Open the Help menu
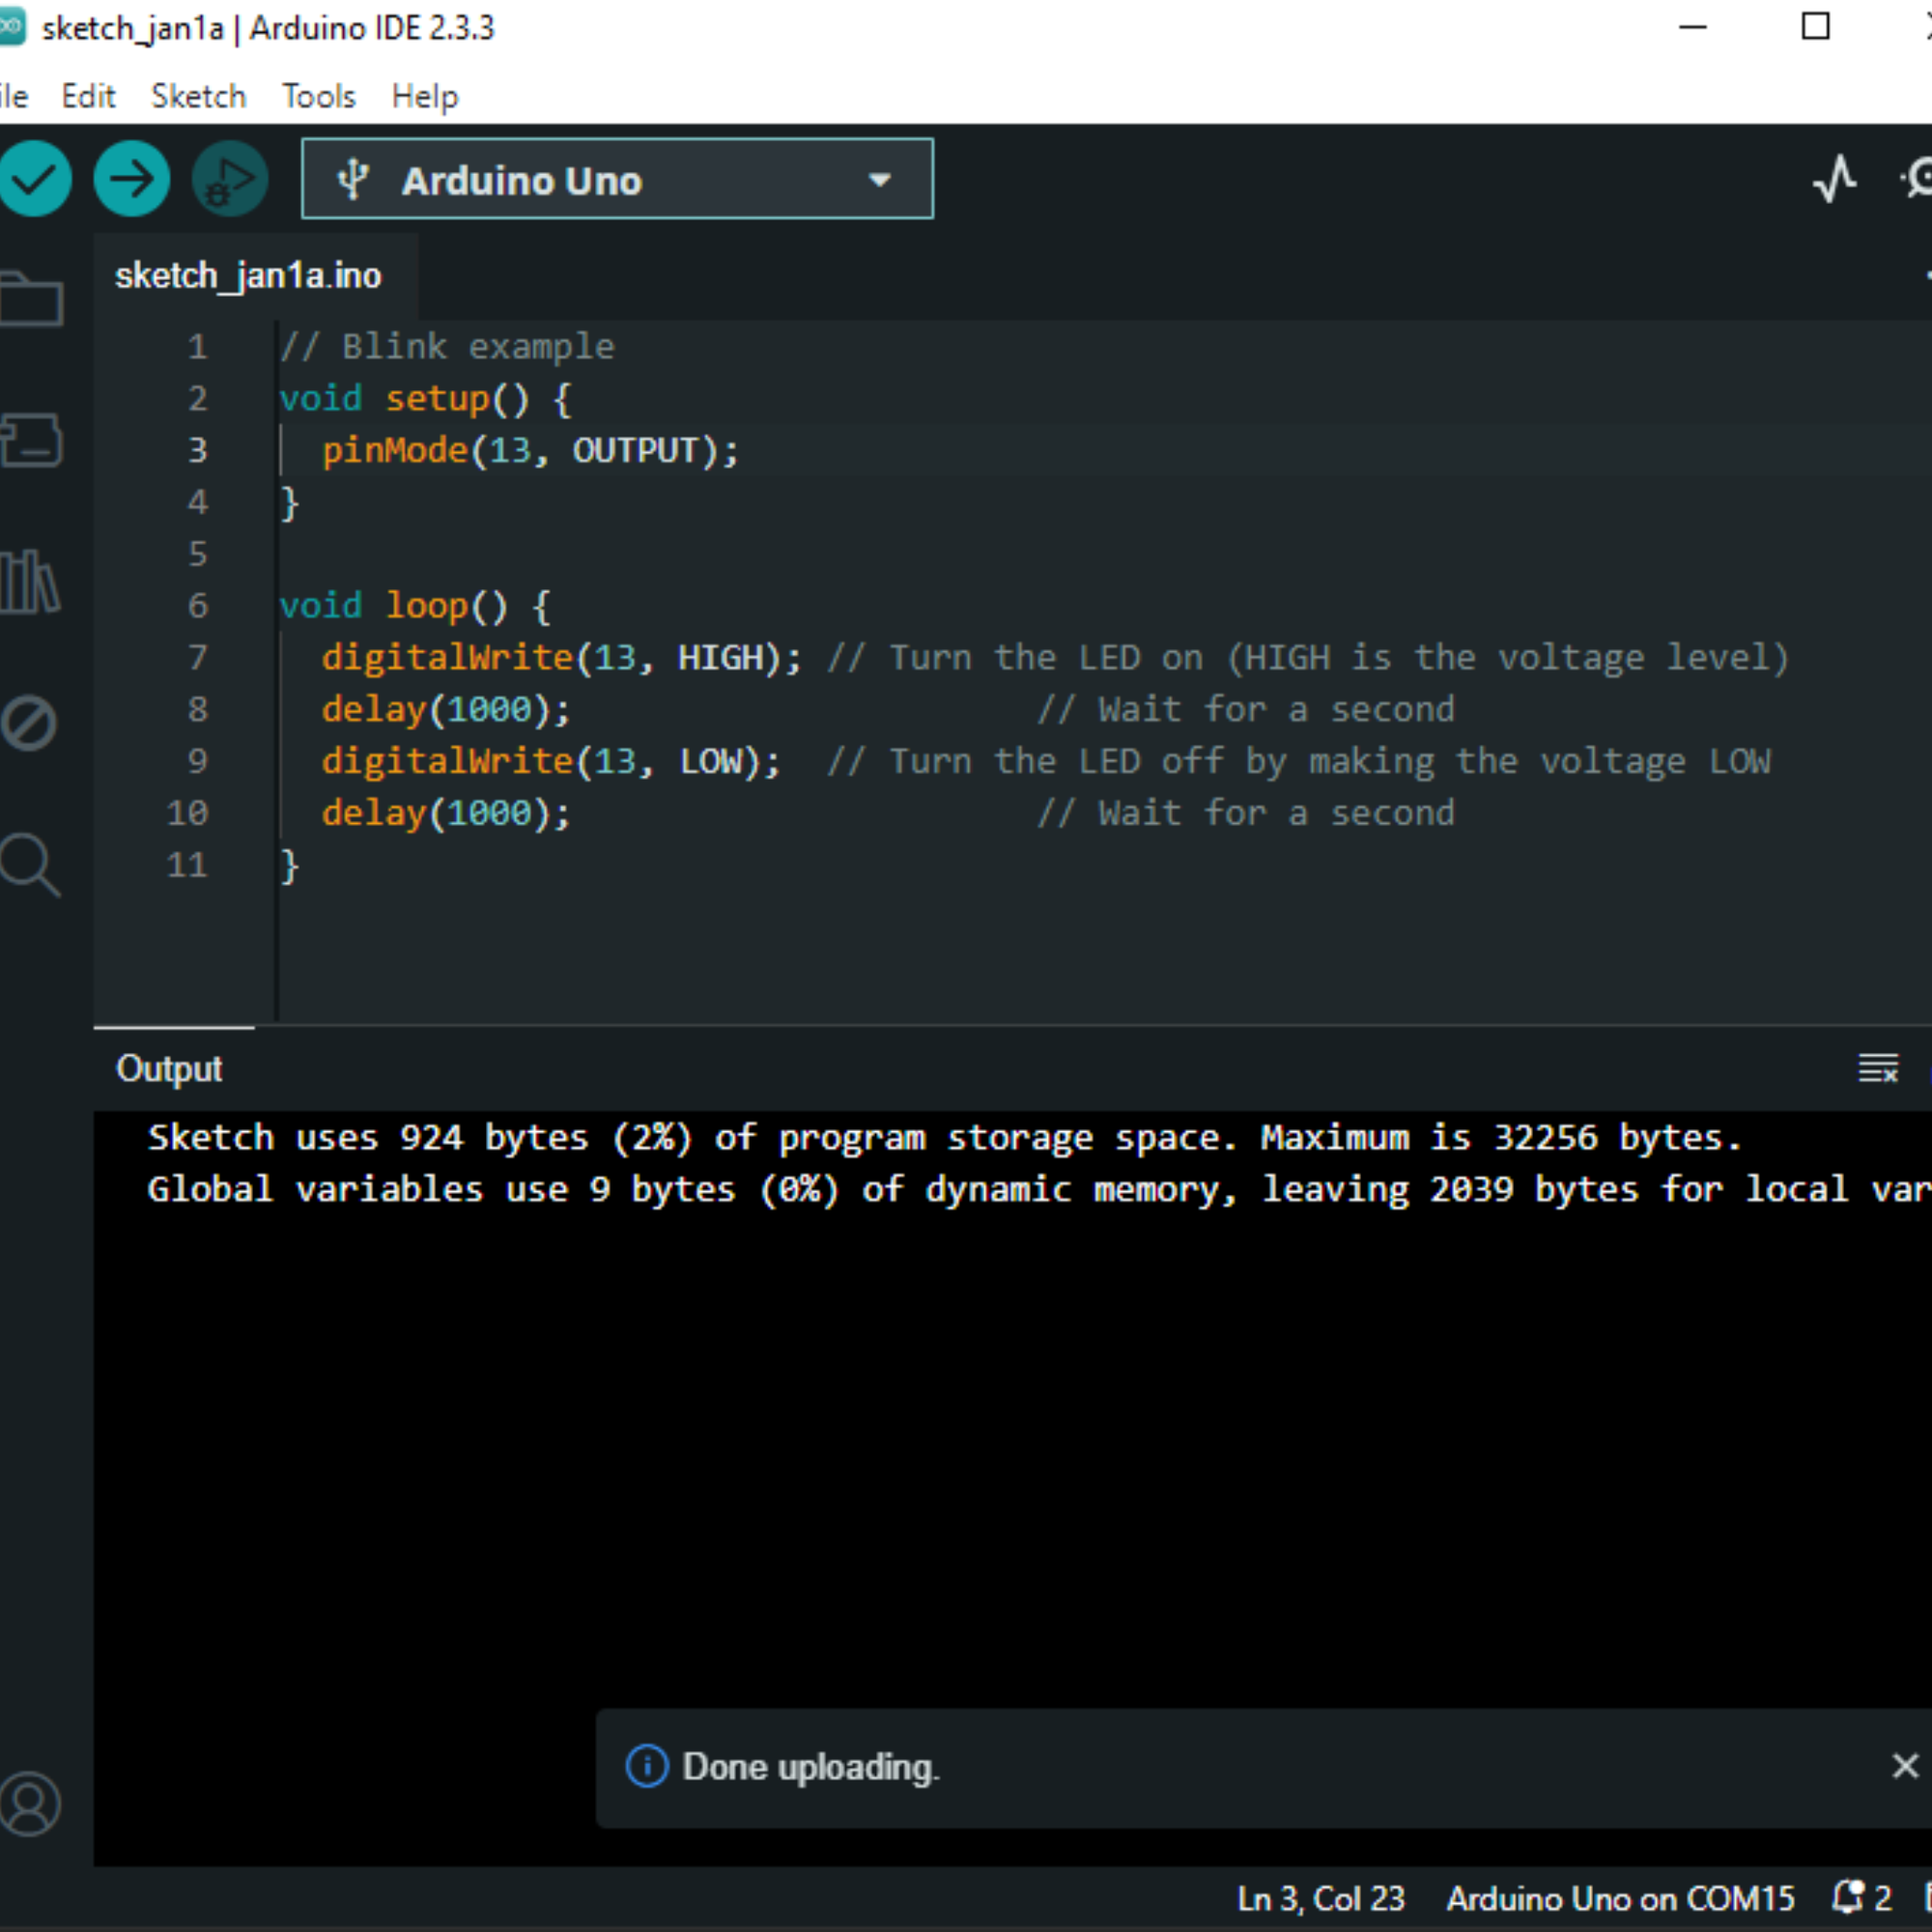This screenshot has width=1932, height=1932. coord(425,96)
